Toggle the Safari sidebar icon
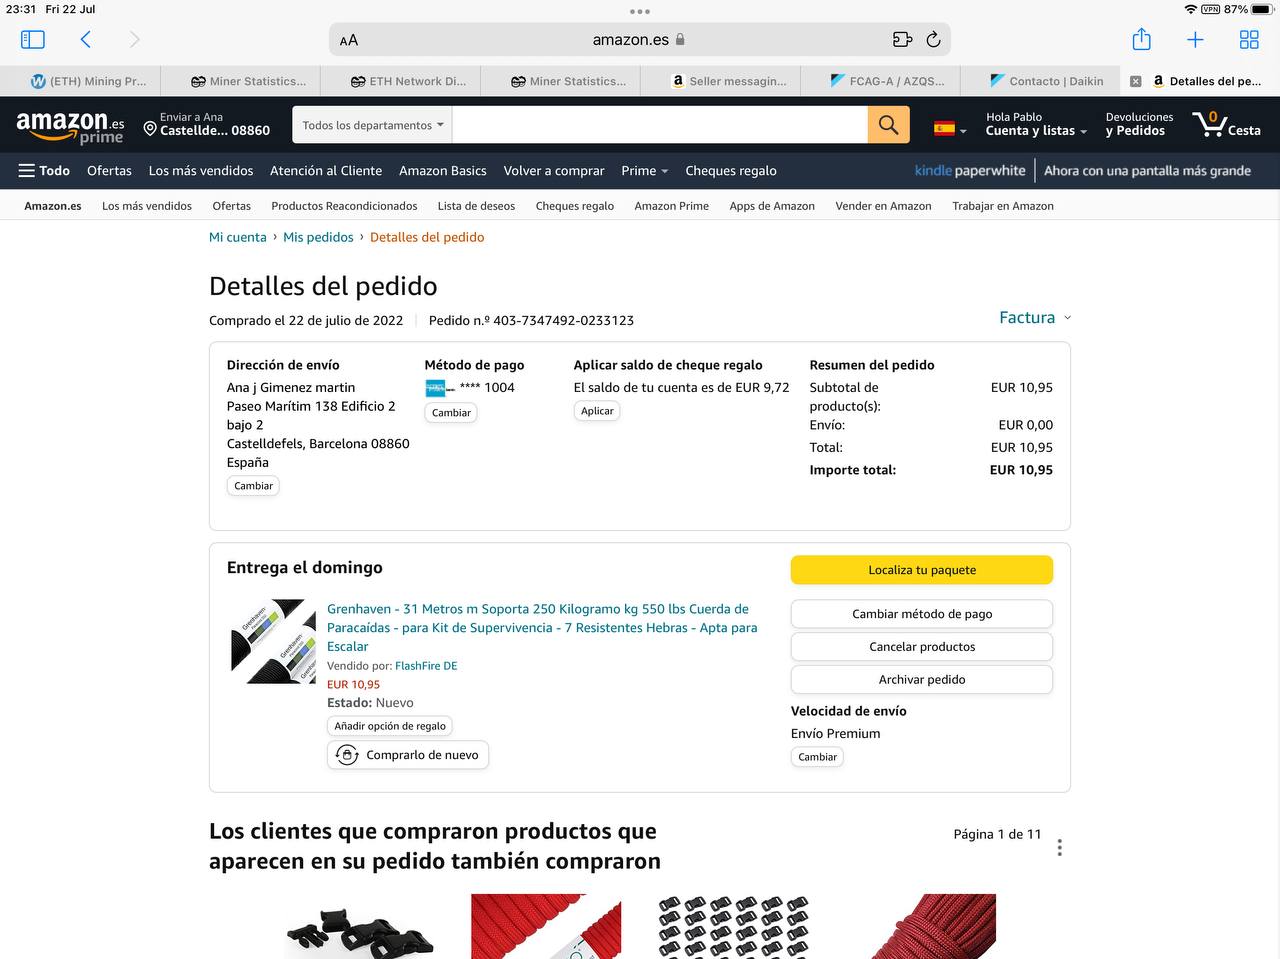Viewport: 1280px width, 959px height. [x=33, y=40]
